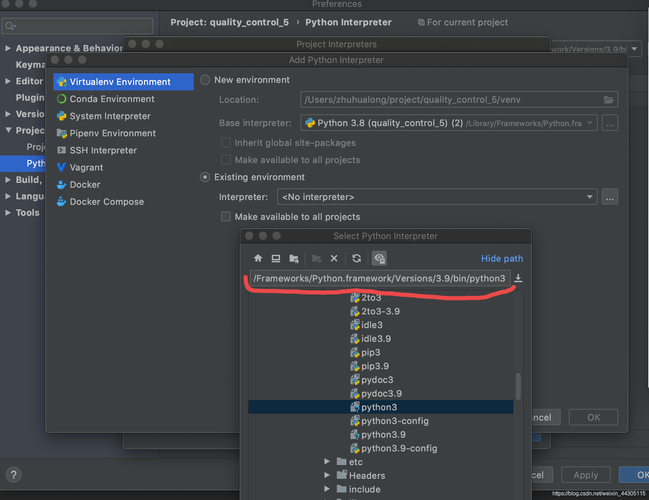Image resolution: width=649 pixels, height=500 pixels.
Task: Click OK in Add Python Interpreter dialog
Action: coord(594,417)
